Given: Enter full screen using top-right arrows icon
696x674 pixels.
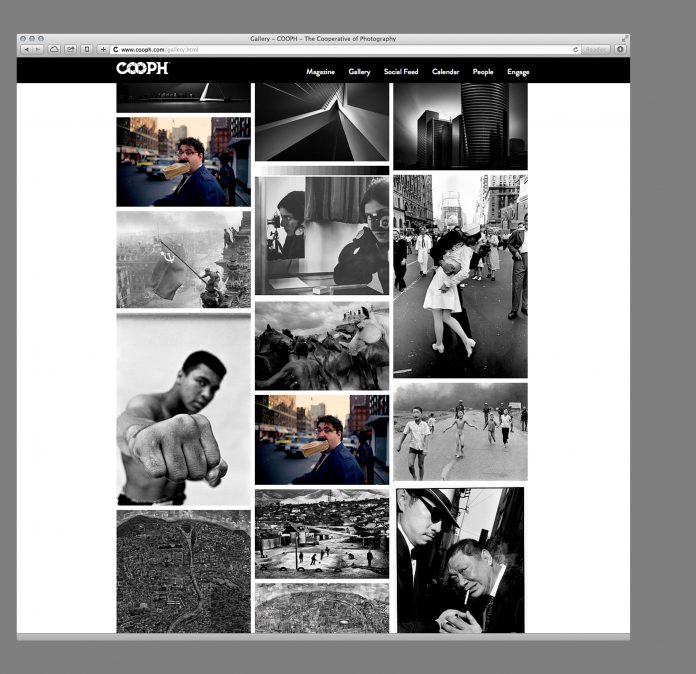Looking at the screenshot, I should pos(625,39).
